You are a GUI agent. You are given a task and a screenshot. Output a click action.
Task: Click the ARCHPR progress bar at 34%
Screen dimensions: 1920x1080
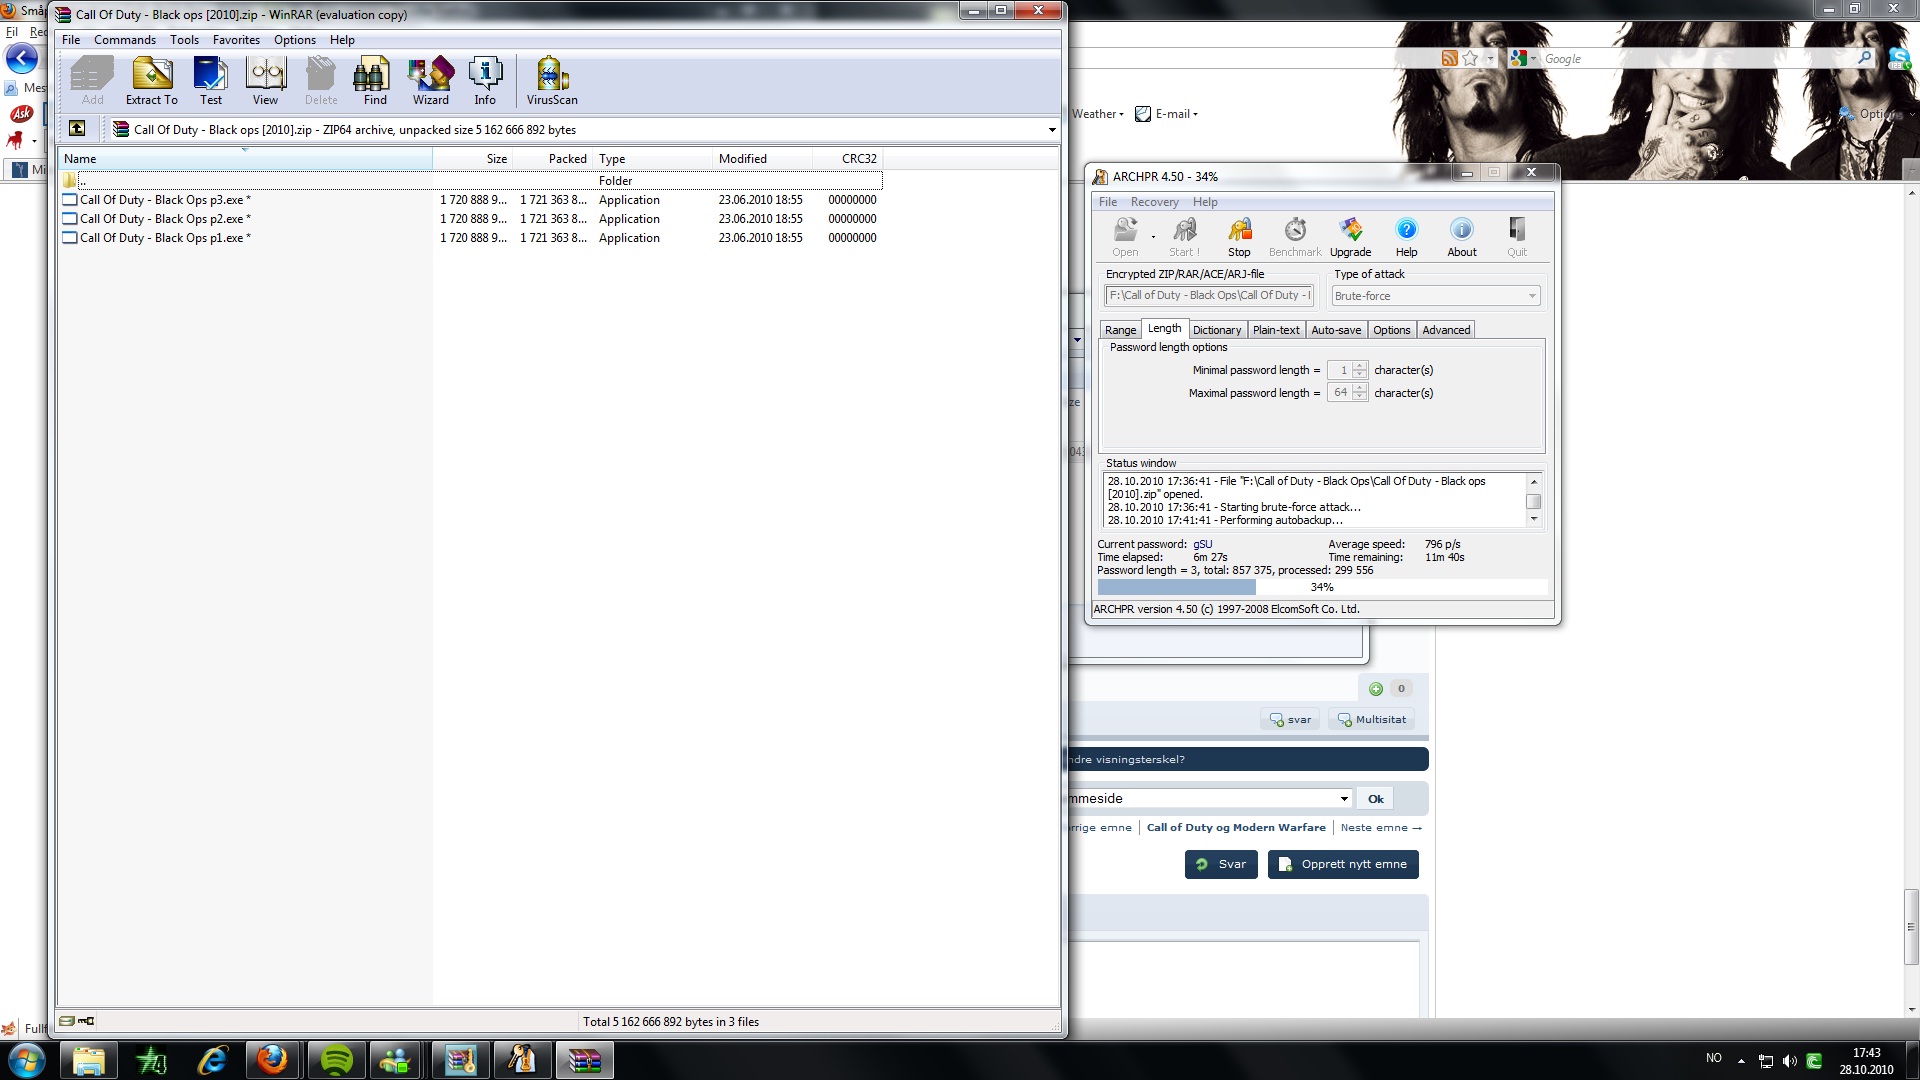click(x=1322, y=588)
